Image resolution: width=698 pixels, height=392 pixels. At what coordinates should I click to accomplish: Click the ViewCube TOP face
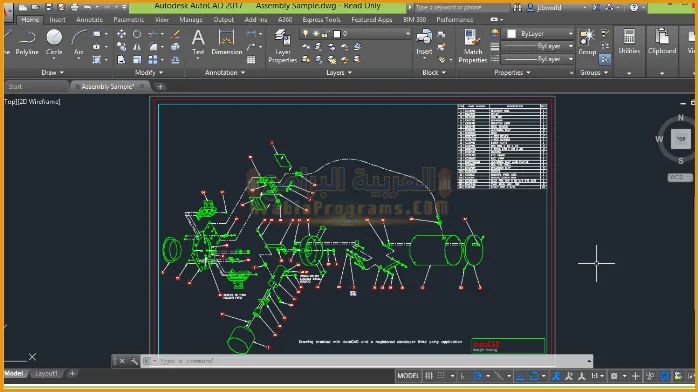(x=681, y=139)
